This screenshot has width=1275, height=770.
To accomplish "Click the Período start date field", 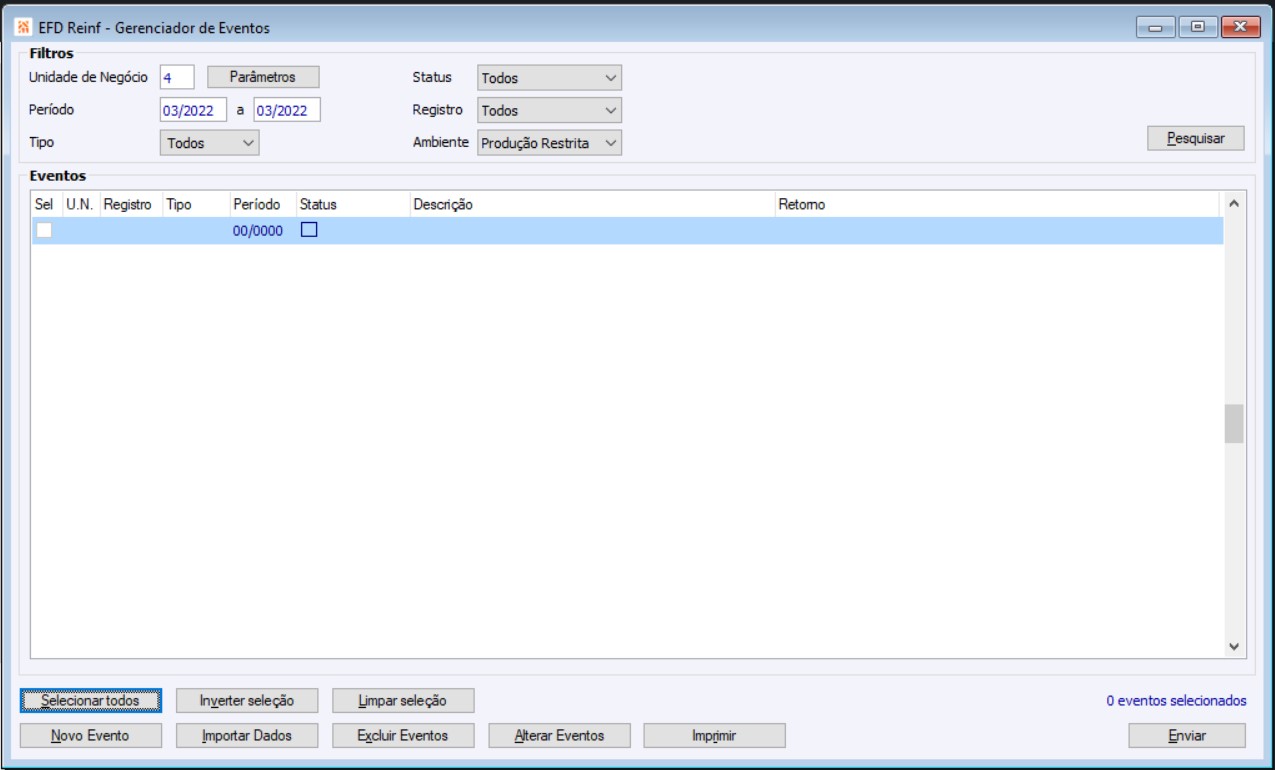I will pyautogui.click(x=193, y=110).
